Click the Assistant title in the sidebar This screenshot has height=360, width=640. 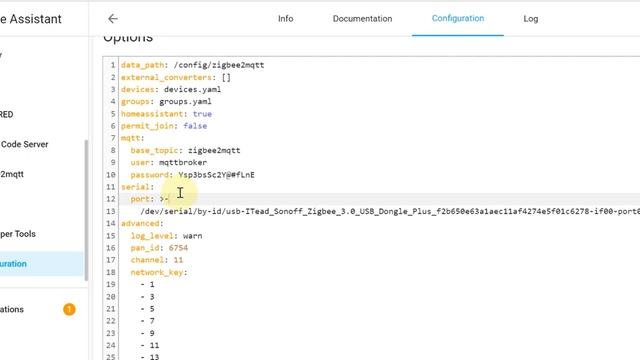point(31,19)
